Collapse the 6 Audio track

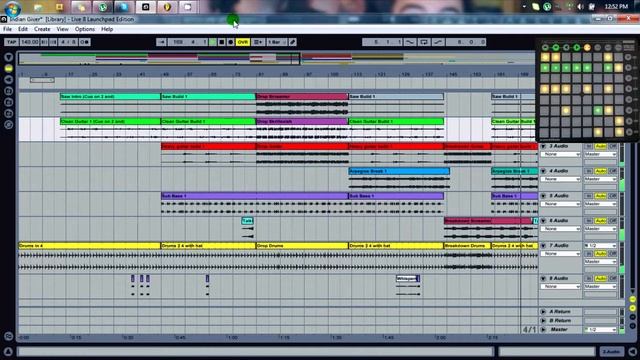point(543,221)
